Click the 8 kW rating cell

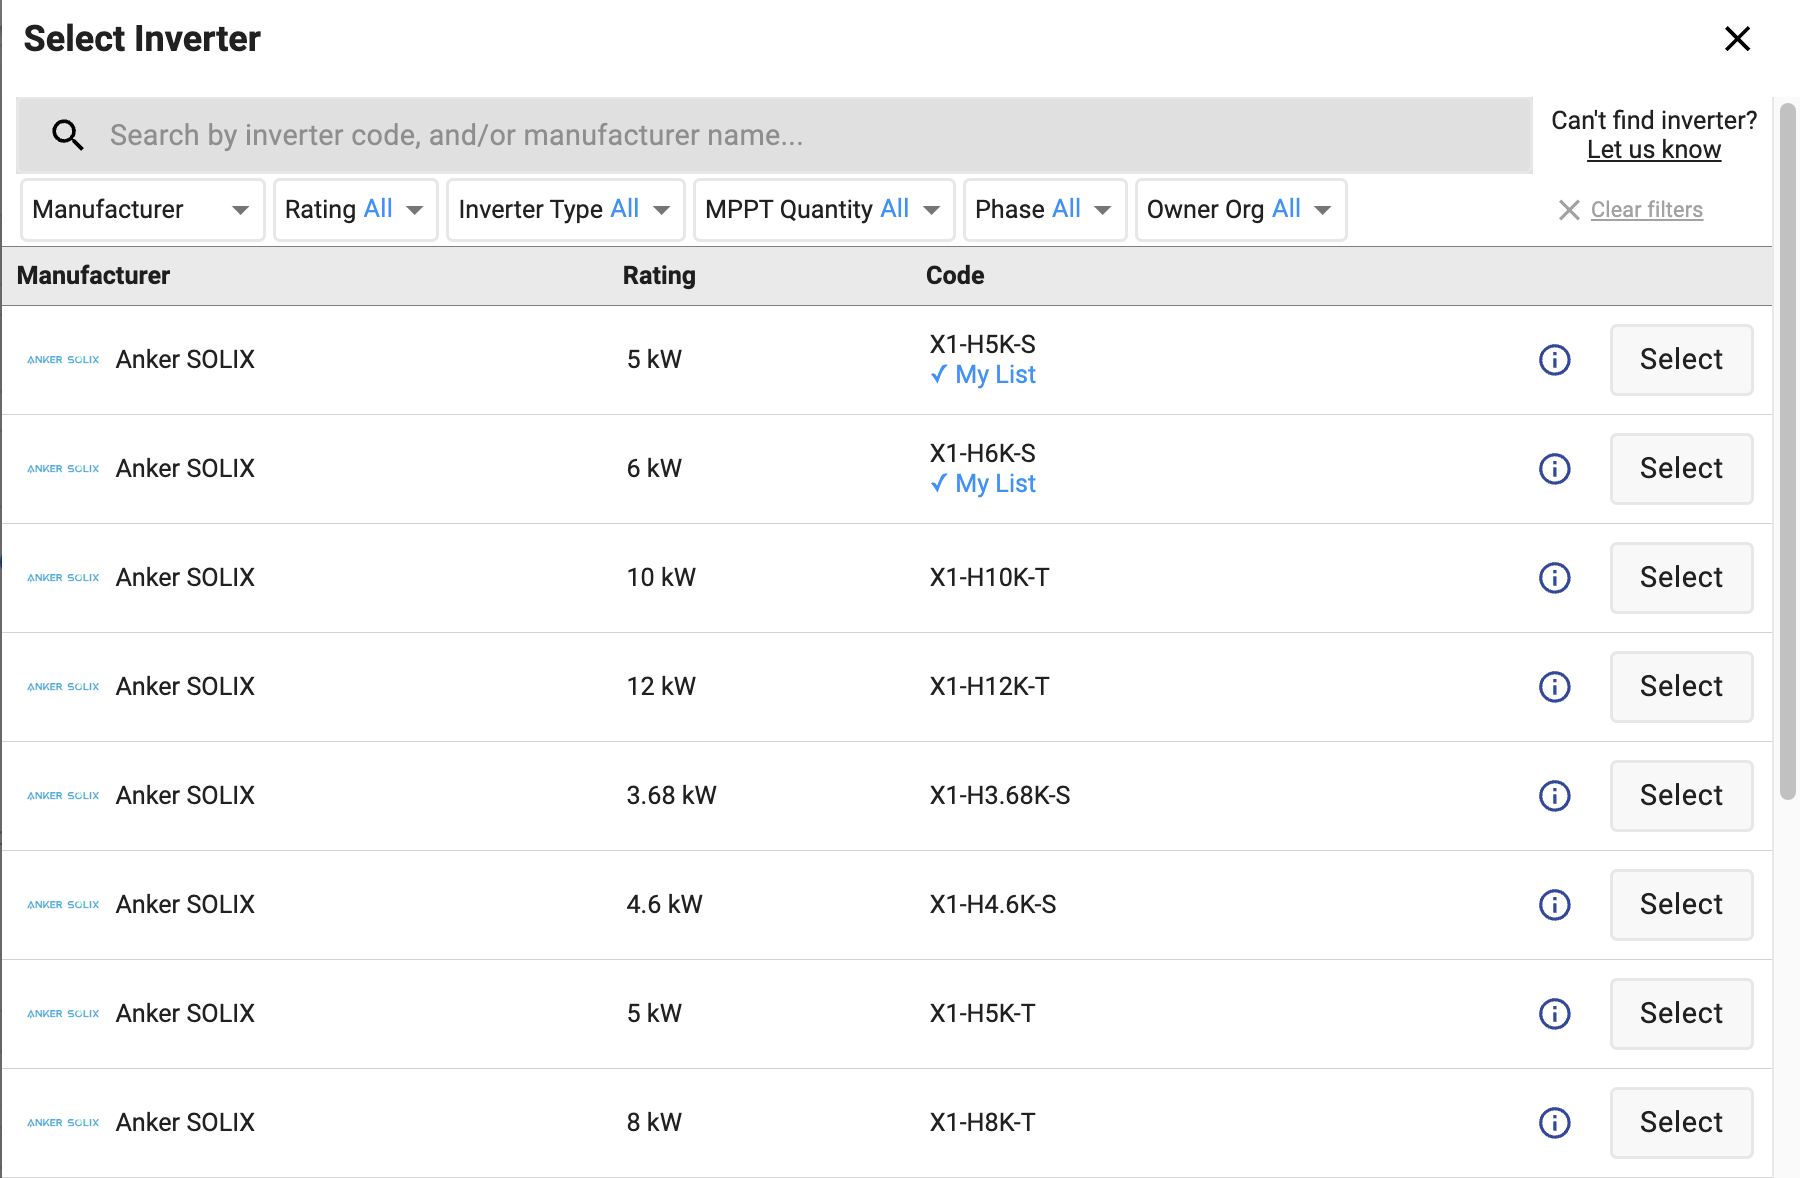coord(654,1123)
